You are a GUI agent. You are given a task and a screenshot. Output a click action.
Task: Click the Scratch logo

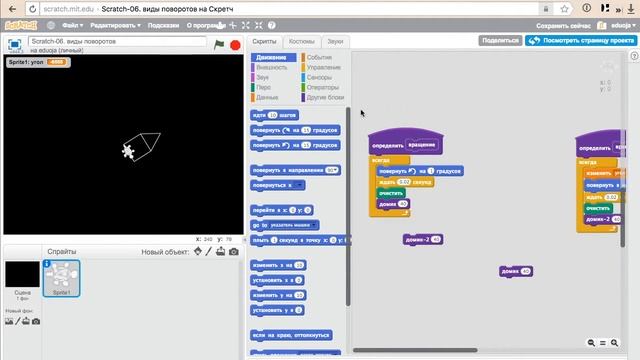21,25
